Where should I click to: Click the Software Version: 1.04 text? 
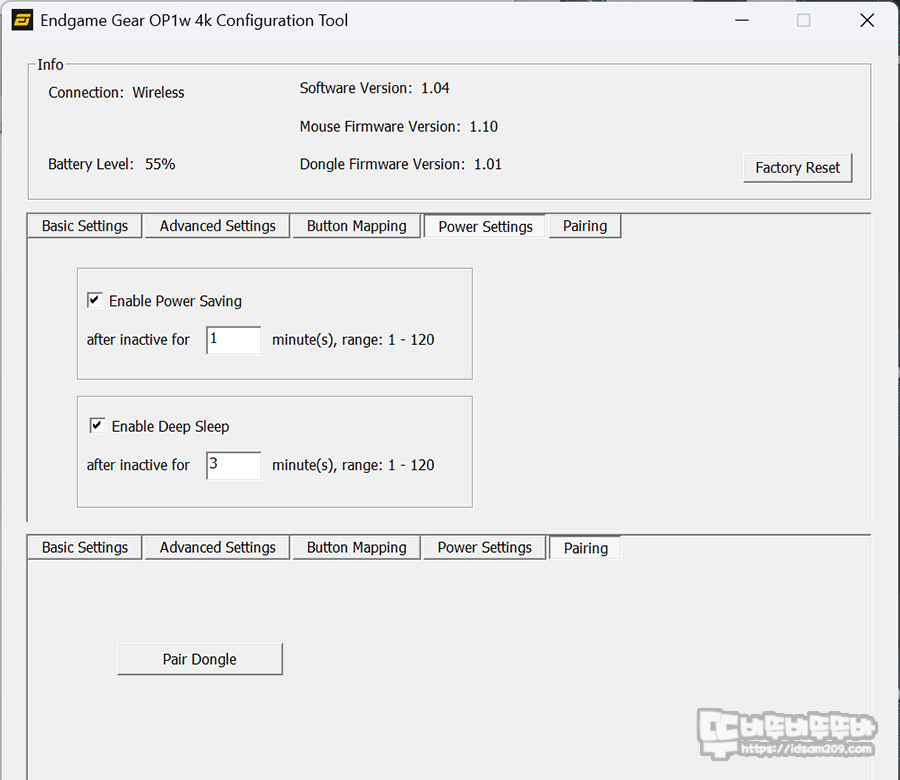(x=374, y=88)
